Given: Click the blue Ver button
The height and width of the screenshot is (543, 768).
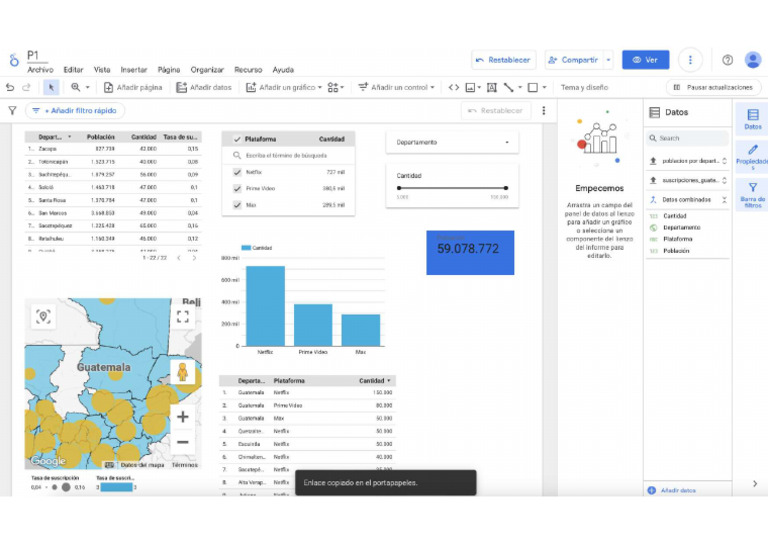Looking at the screenshot, I should (x=646, y=60).
